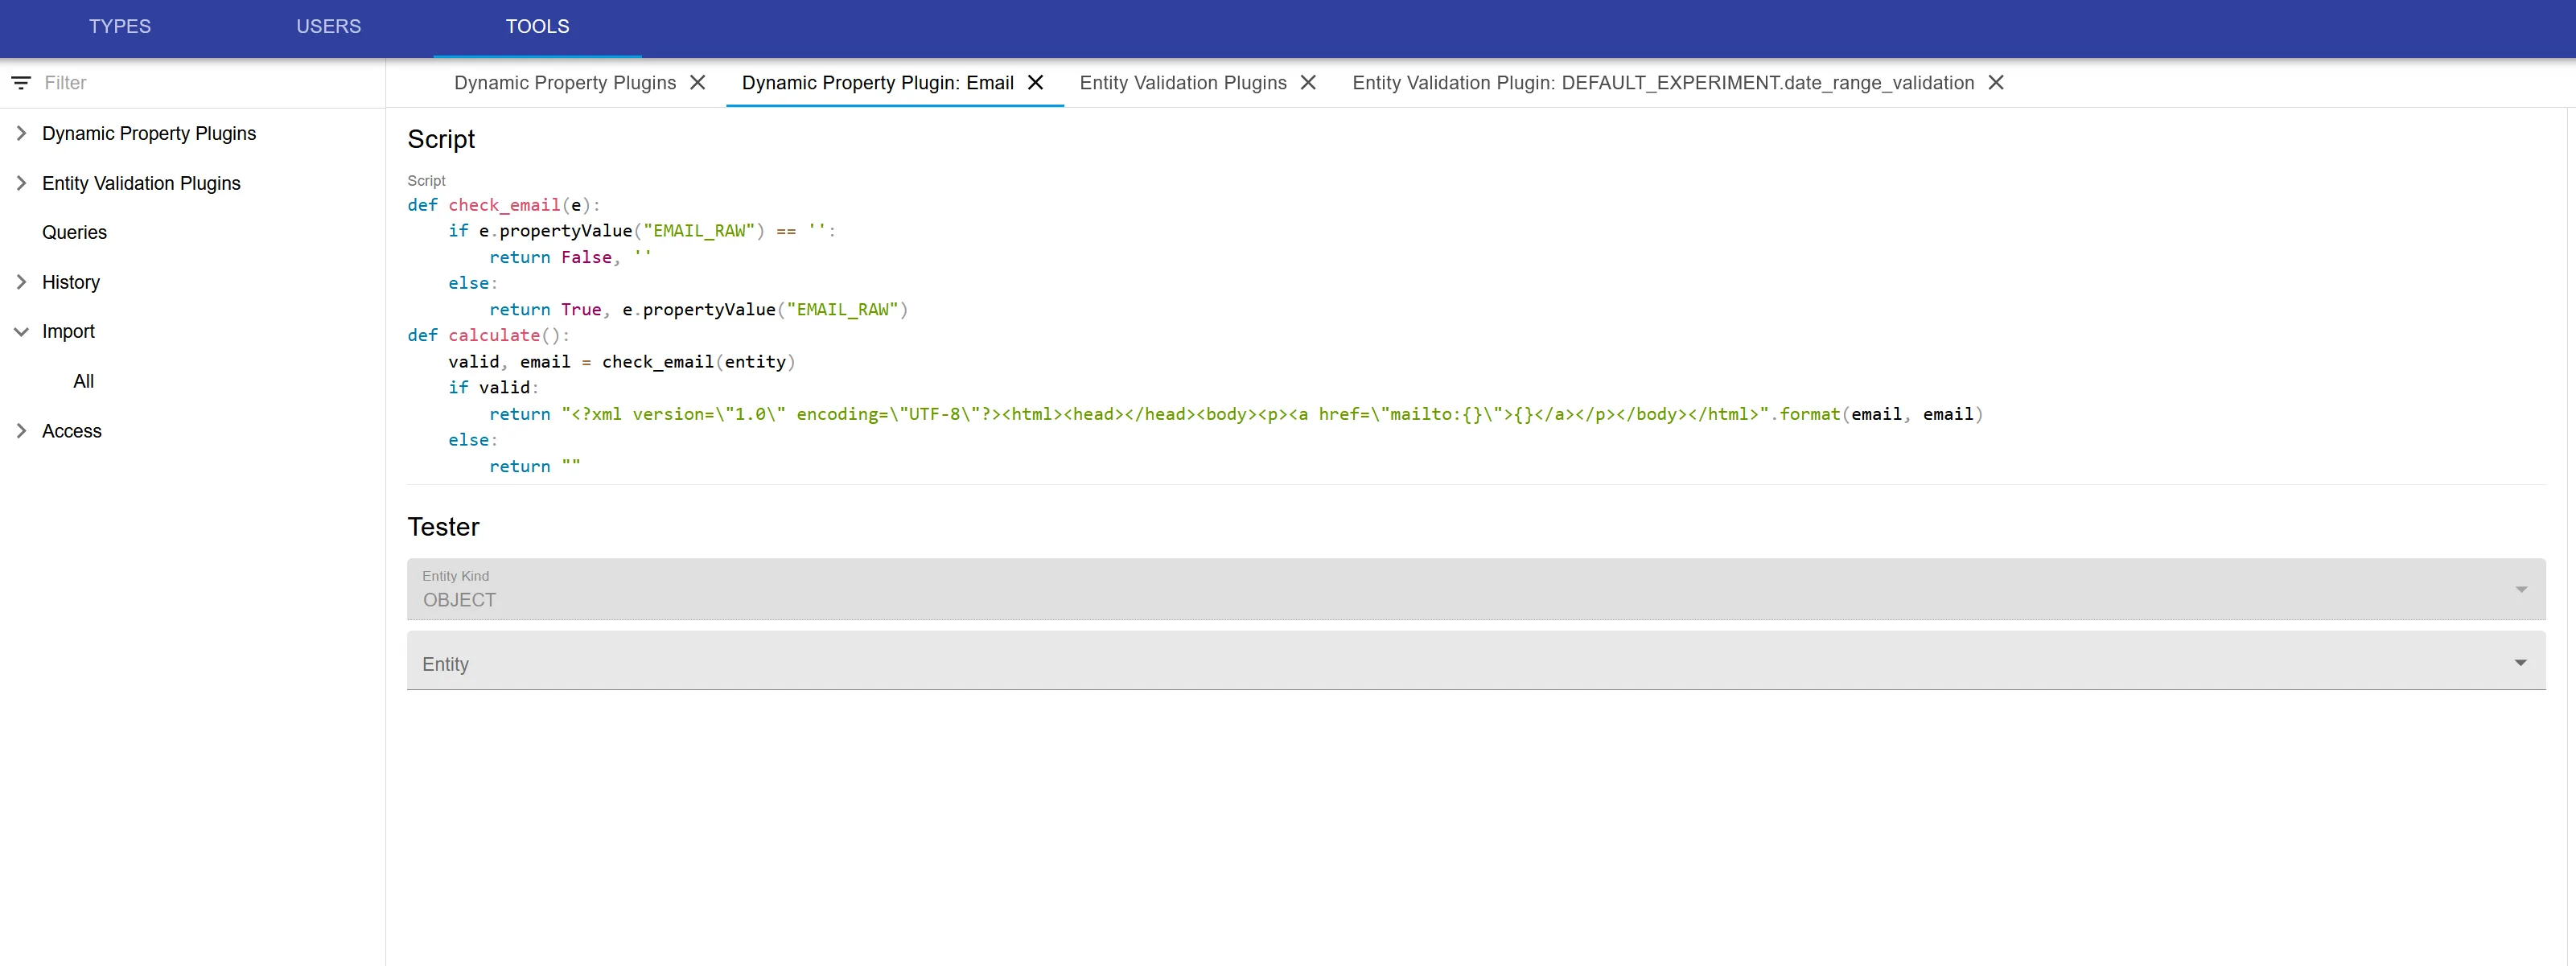Click the Entity selection field

1476,661
